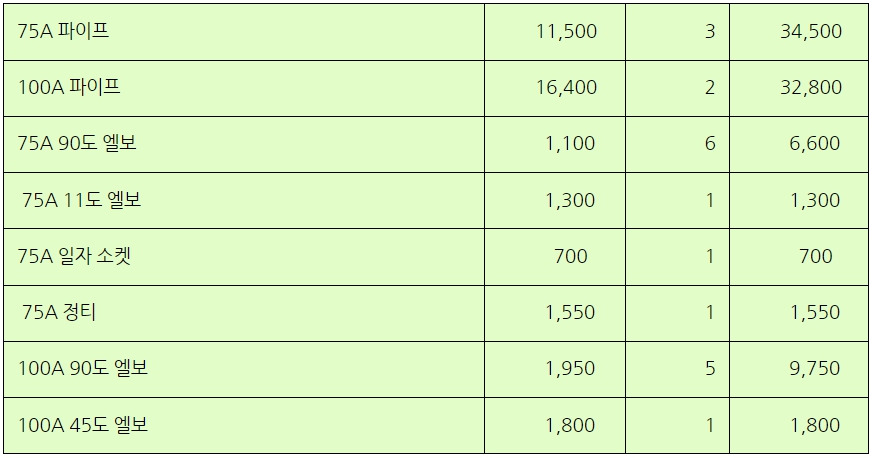Select the 1,100 unit price cell
The height and width of the screenshot is (458, 872).
[x=555, y=145]
